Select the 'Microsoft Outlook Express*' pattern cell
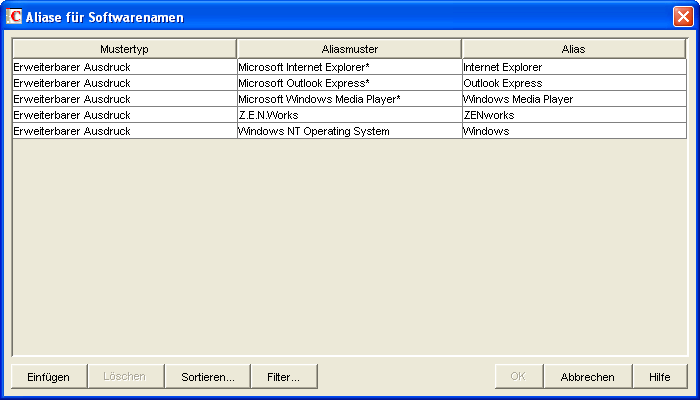This screenshot has height=400, width=700. tap(350, 83)
